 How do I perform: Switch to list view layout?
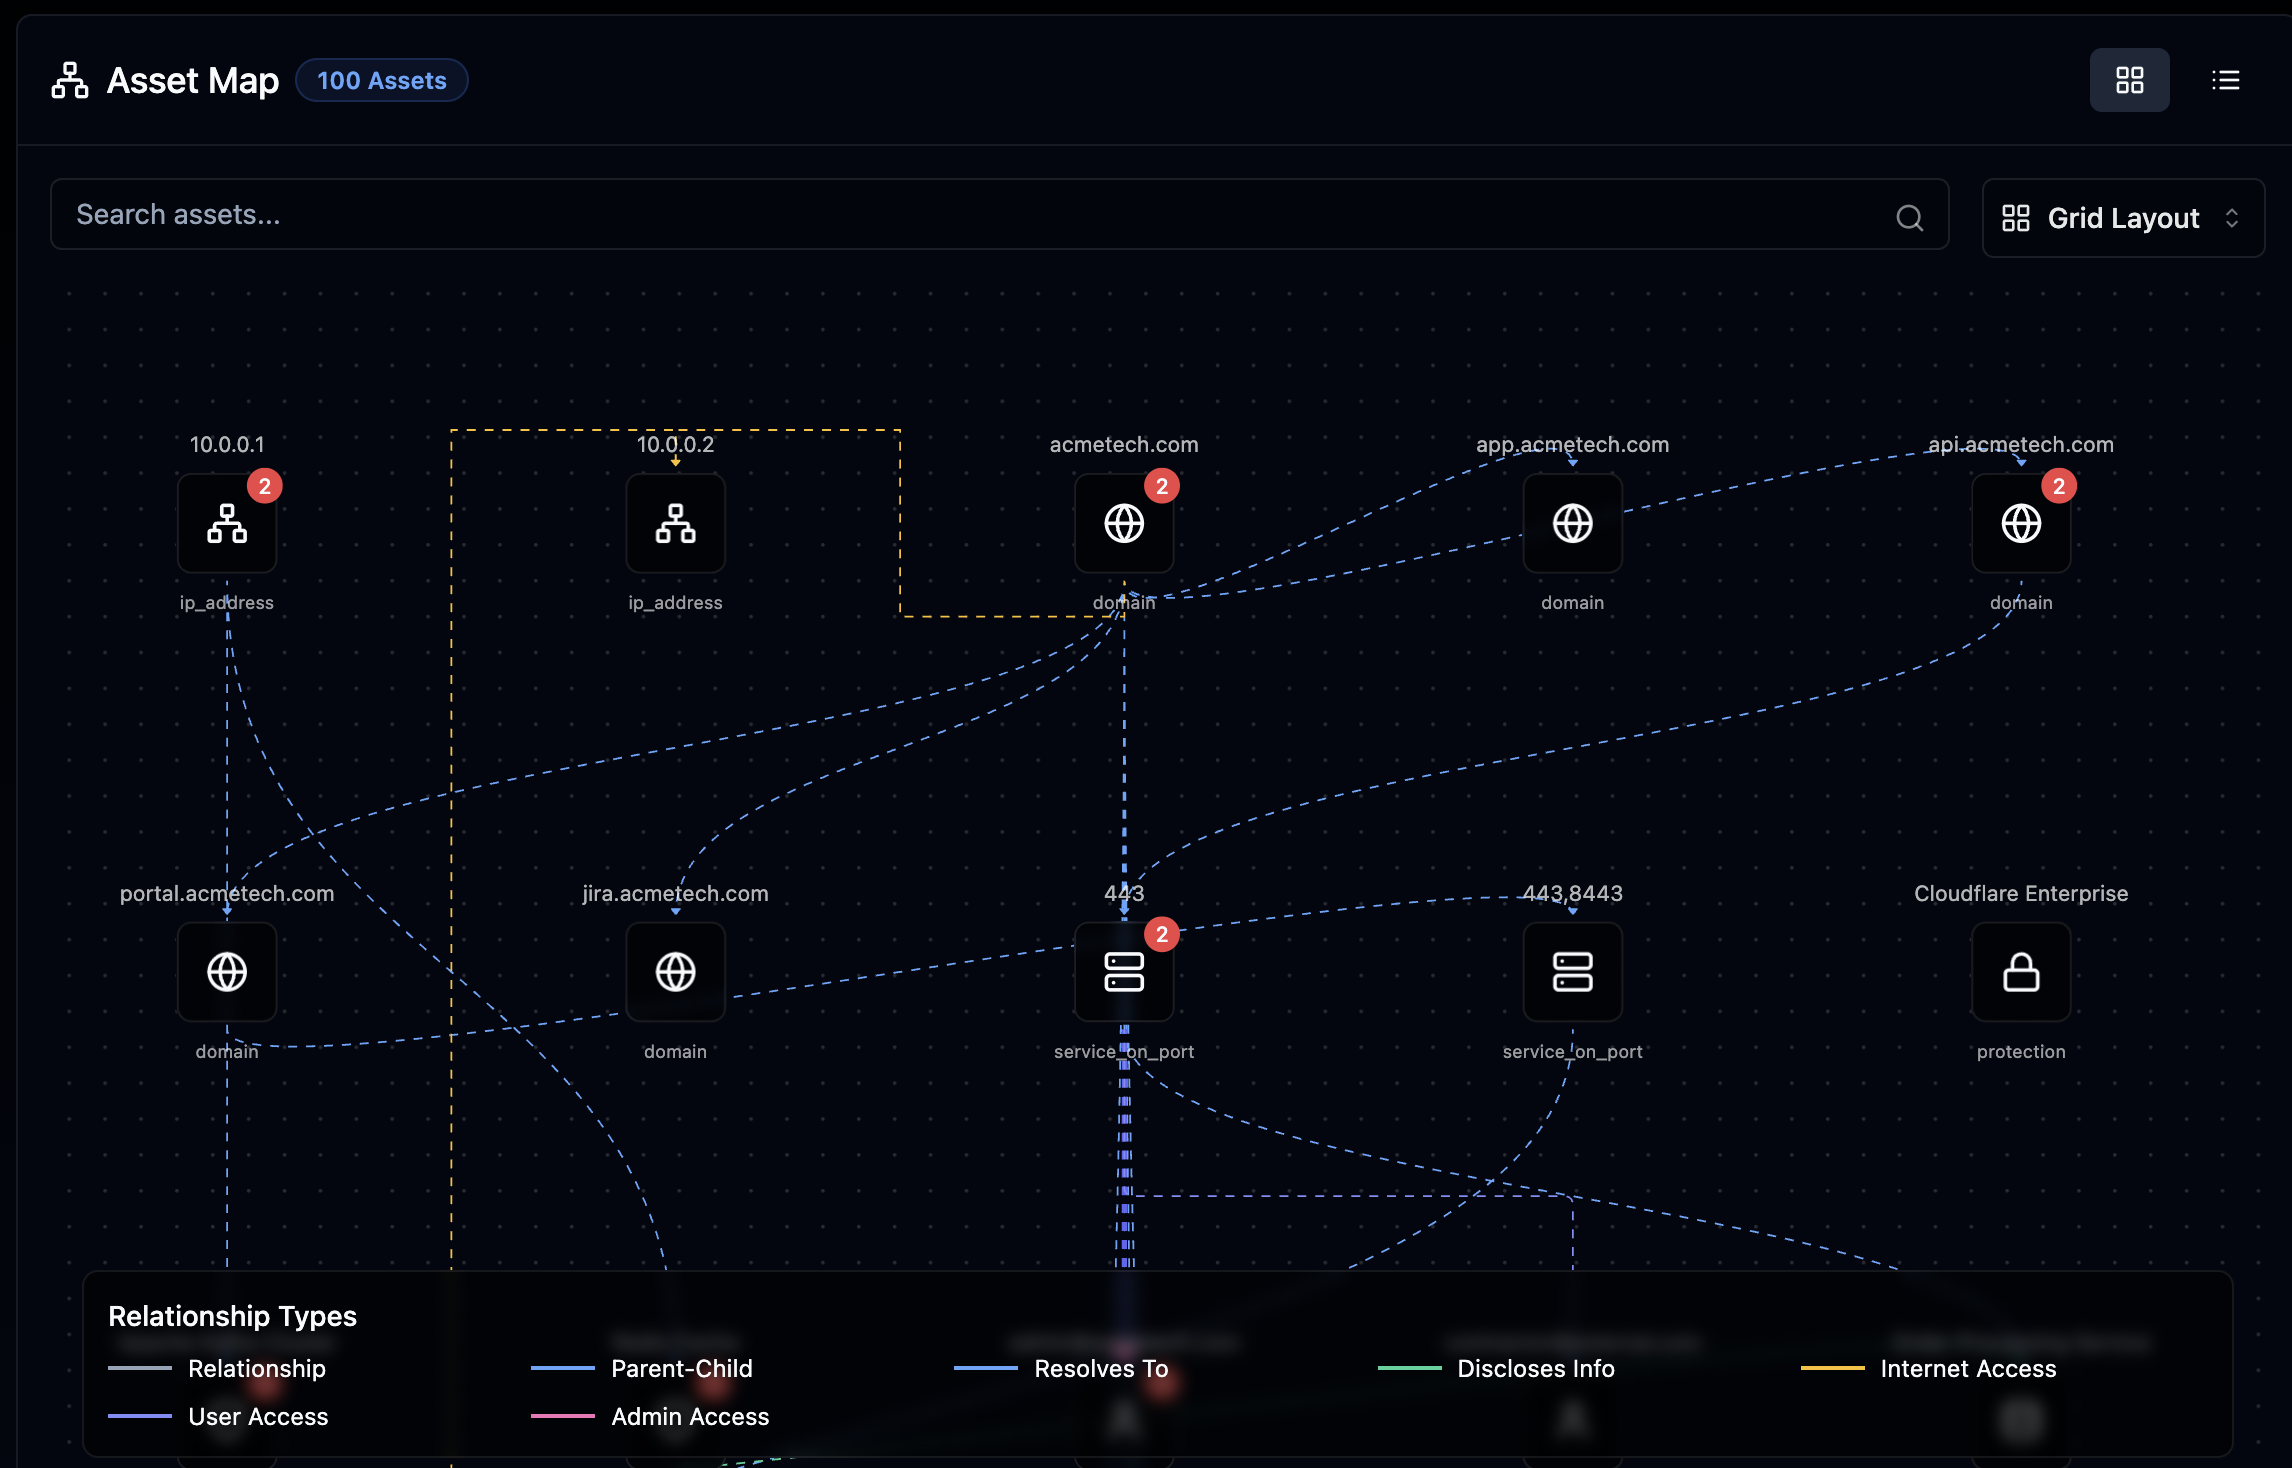click(x=2225, y=80)
